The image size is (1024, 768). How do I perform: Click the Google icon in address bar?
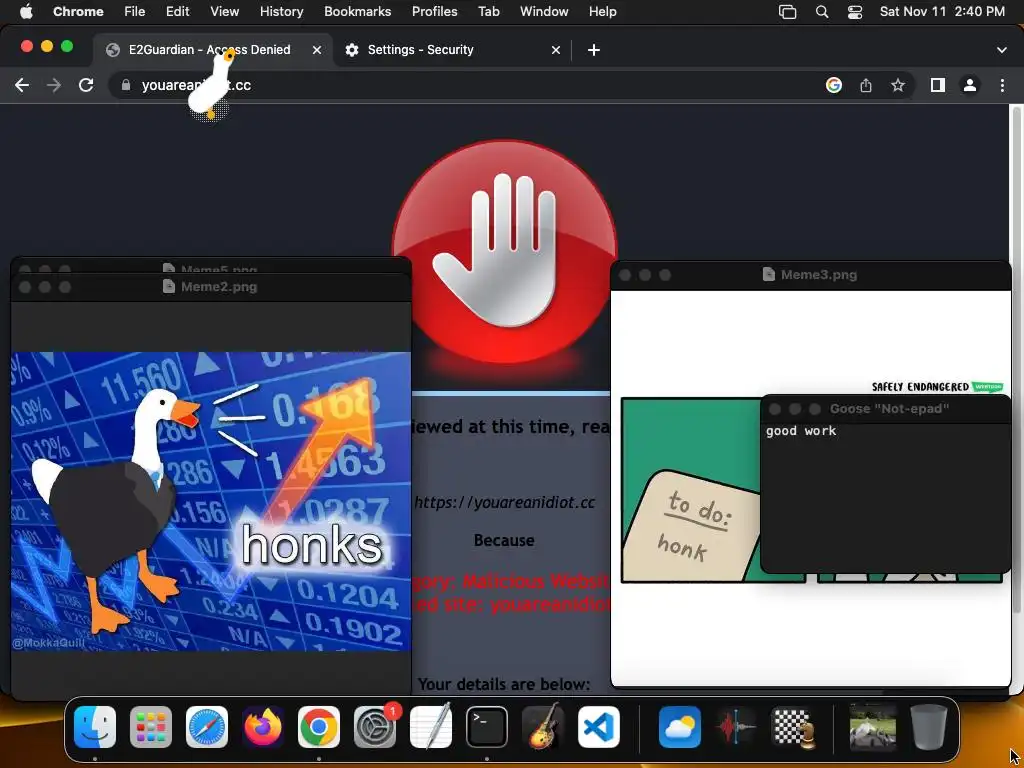tap(833, 85)
